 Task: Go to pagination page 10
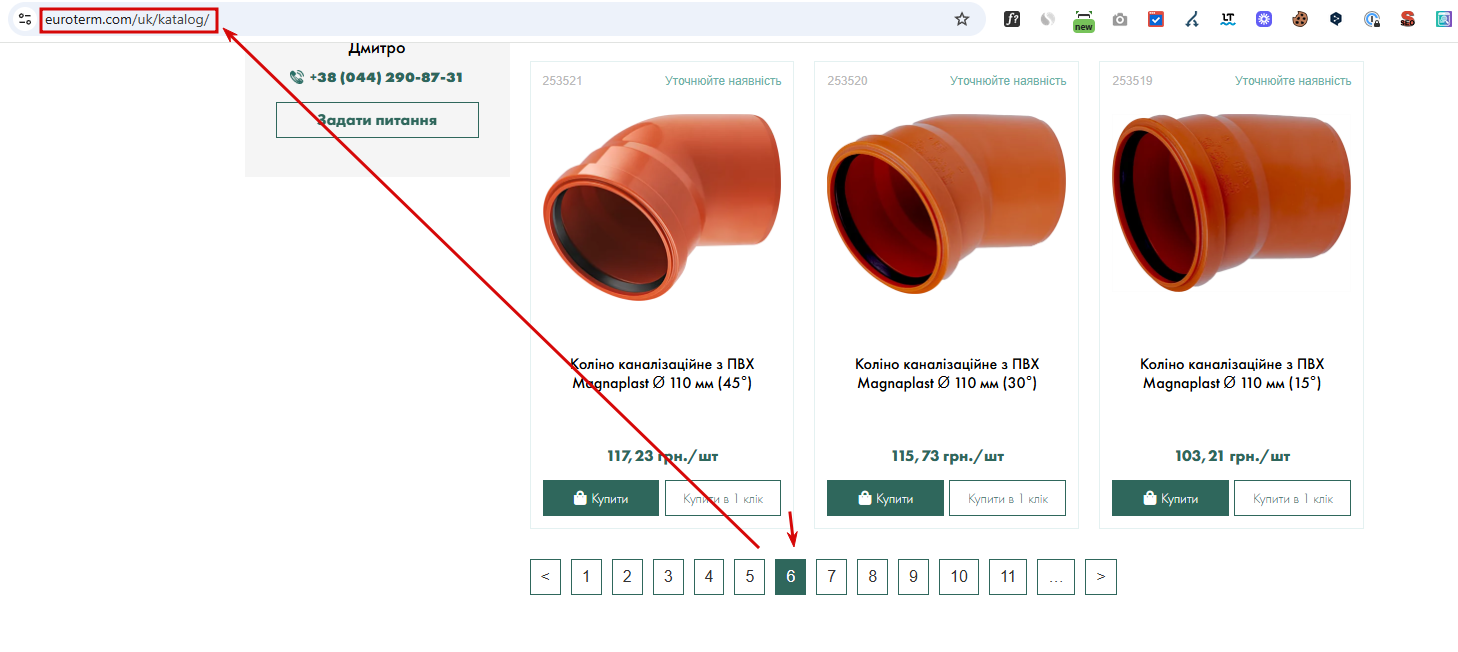click(959, 577)
